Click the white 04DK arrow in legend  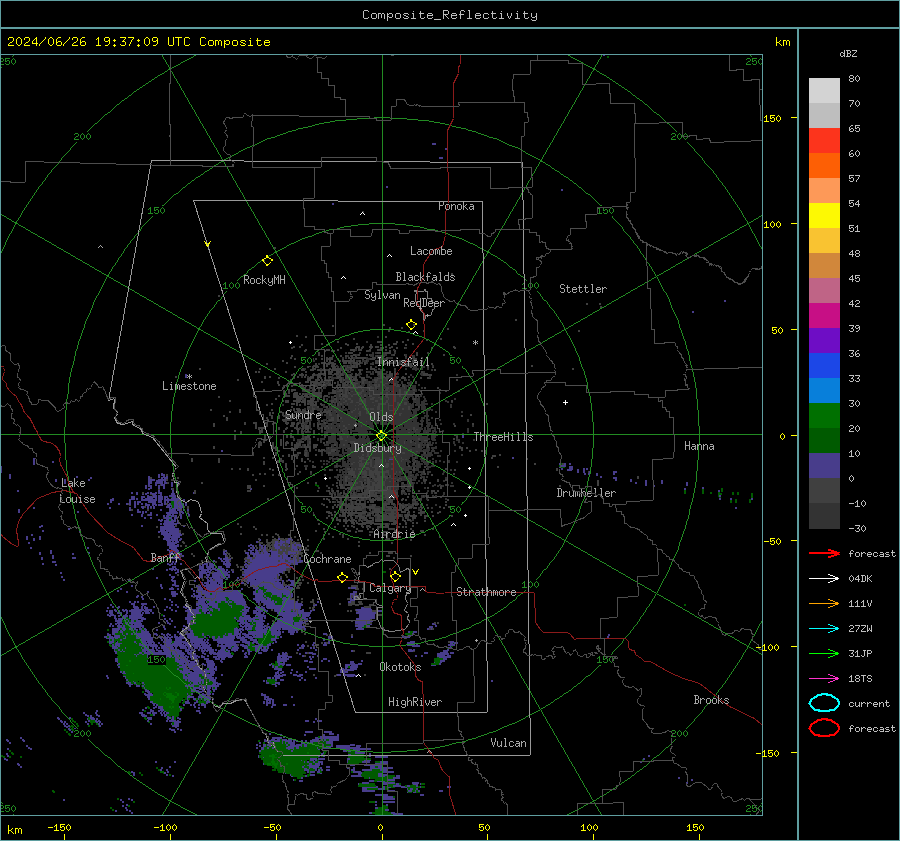(824, 579)
